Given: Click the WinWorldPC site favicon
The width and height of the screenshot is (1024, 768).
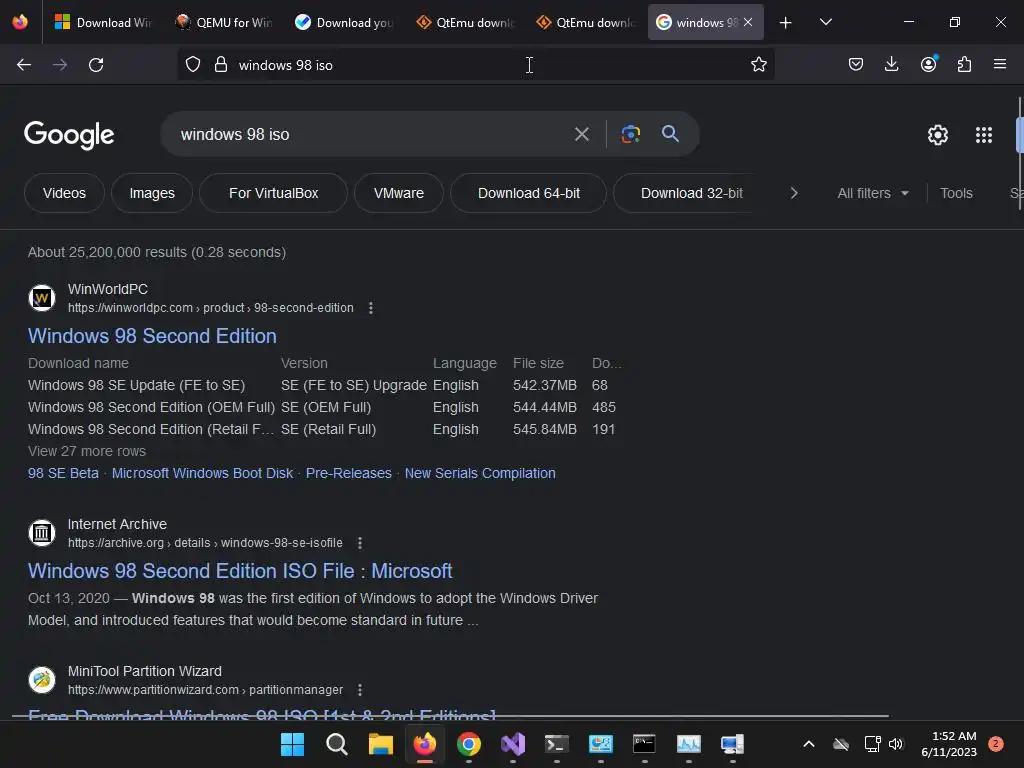Looking at the screenshot, I should (42, 298).
